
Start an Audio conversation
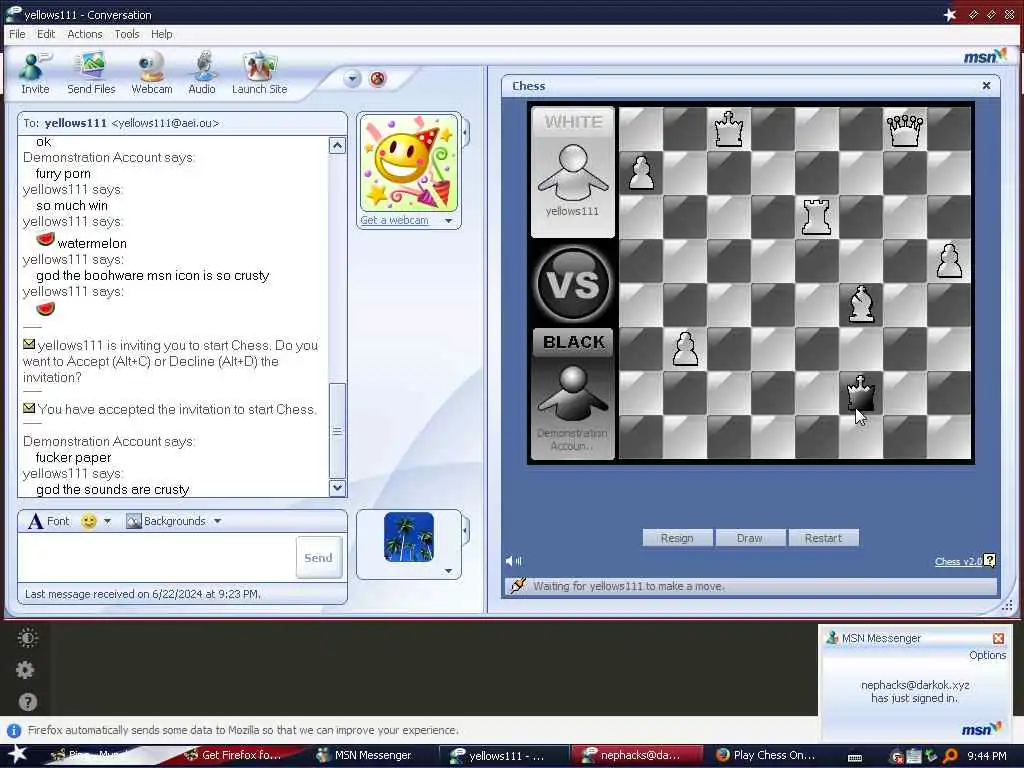pos(202,73)
